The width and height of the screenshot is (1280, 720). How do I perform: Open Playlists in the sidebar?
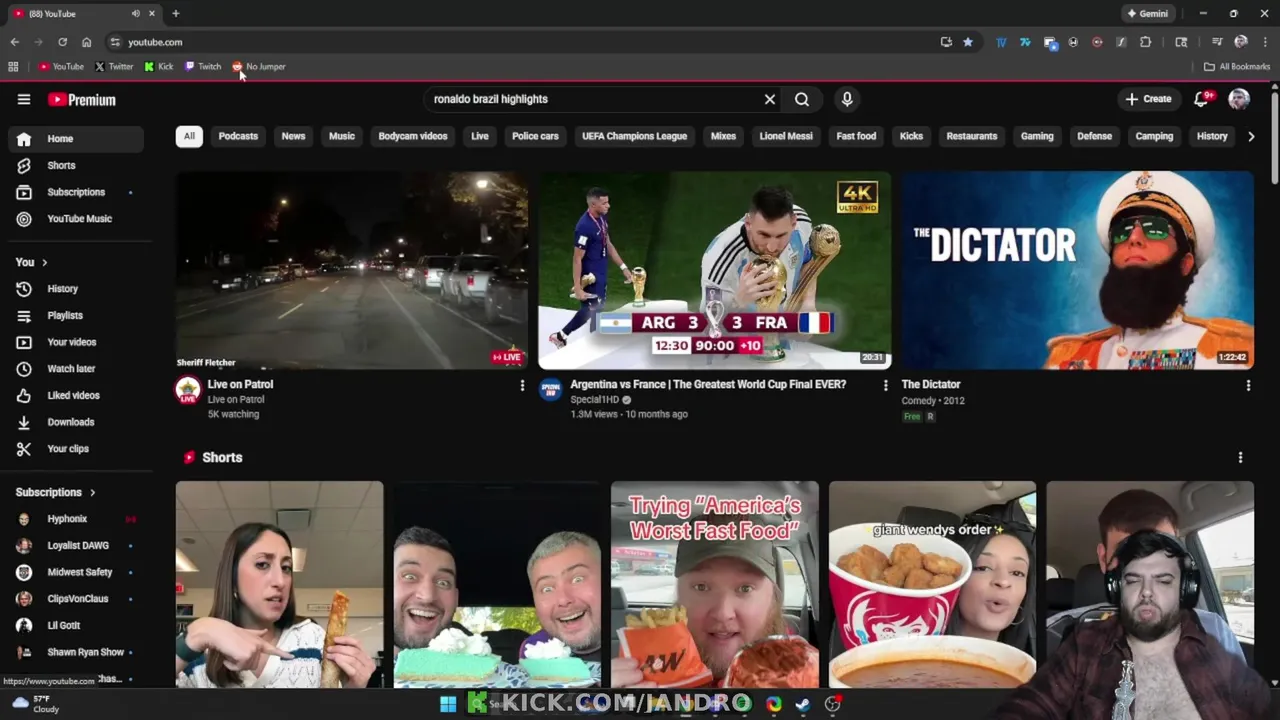pyautogui.click(x=76, y=315)
